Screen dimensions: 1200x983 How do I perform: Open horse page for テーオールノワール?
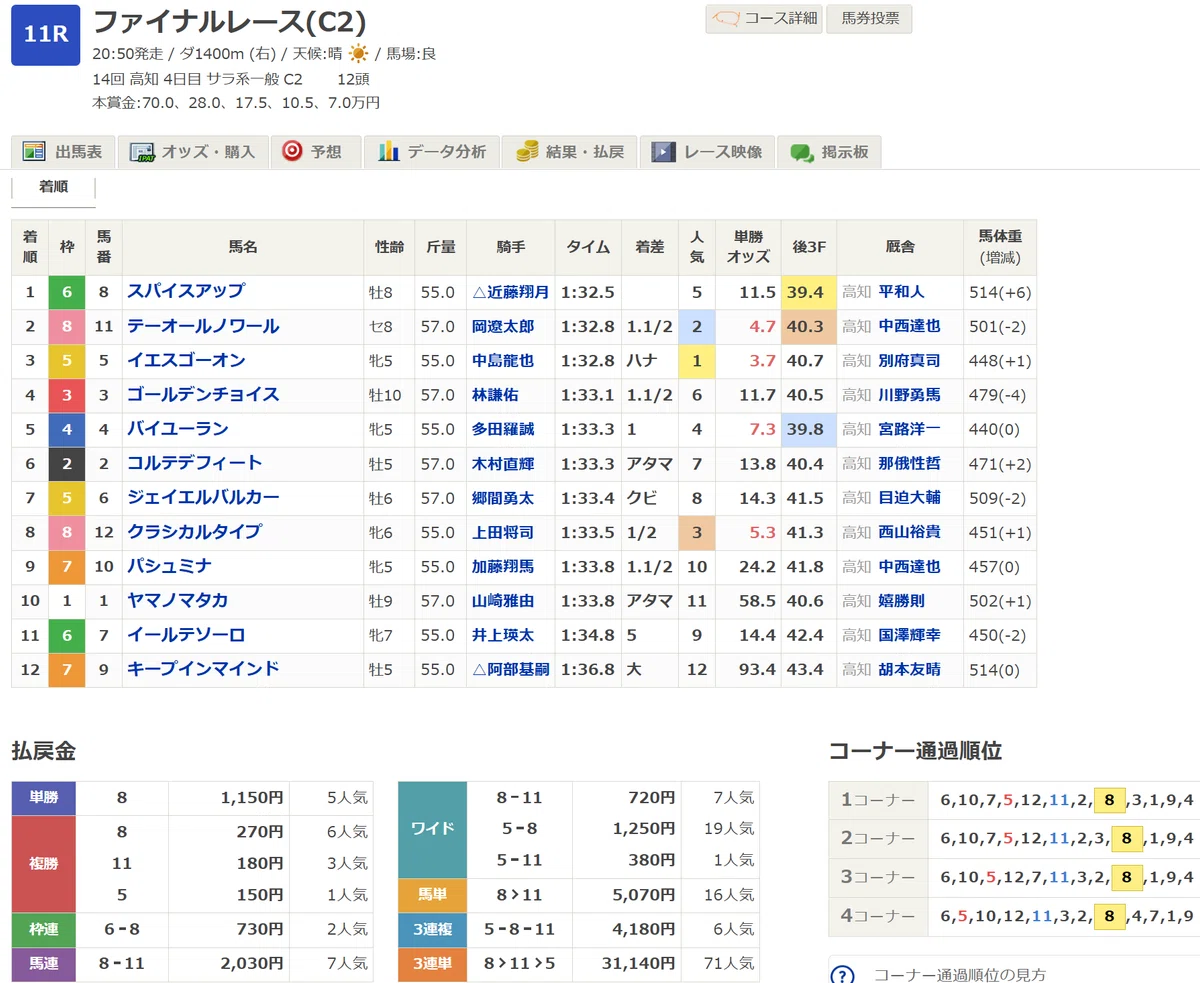tap(203, 326)
